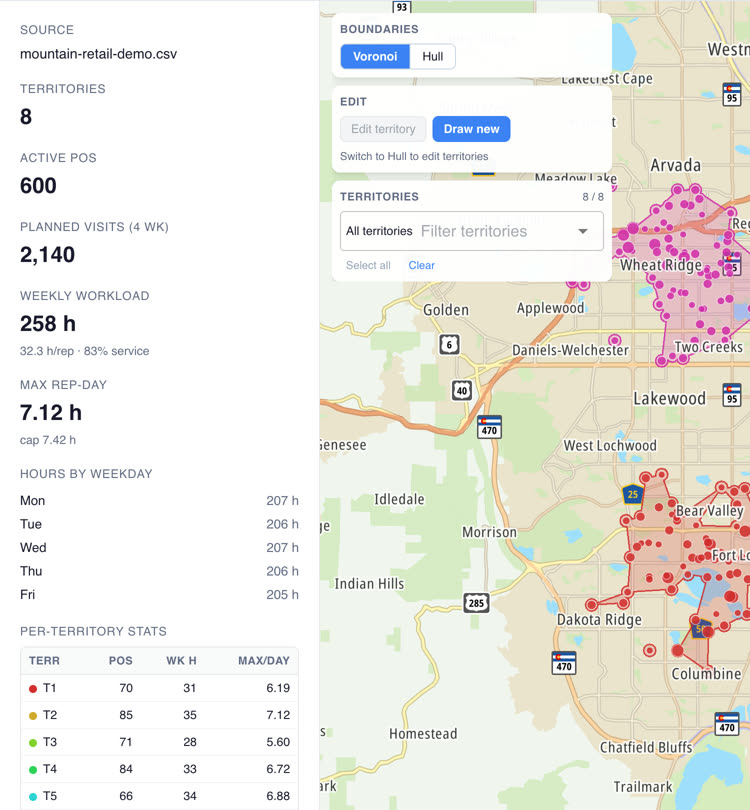Select the T4 territory row label
This screenshot has width=750, height=810.
pos(50,769)
